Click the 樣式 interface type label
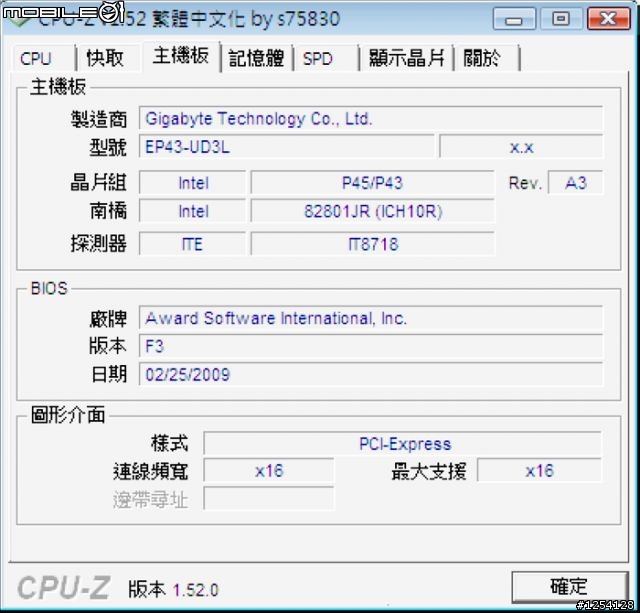Viewport: 640px width, 613px height. 169,443
